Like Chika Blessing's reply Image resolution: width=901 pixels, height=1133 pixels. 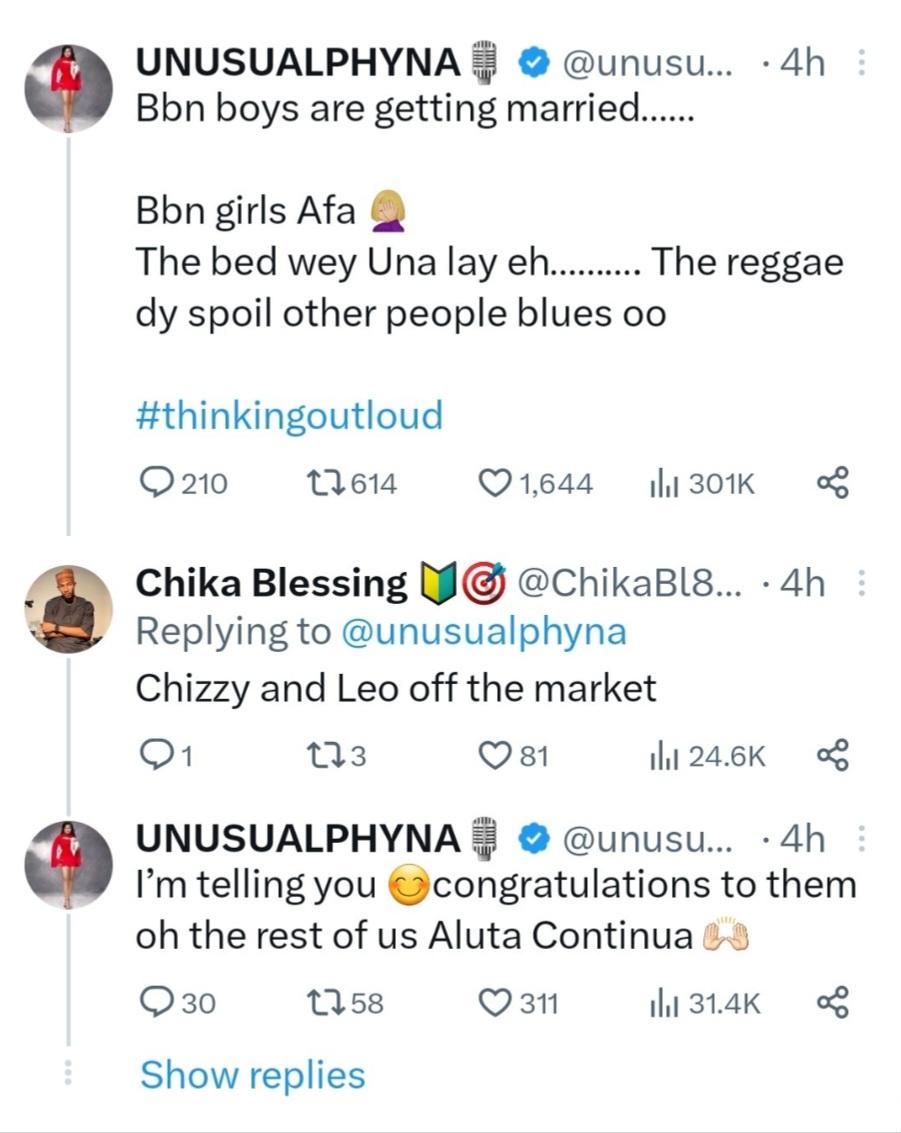click(495, 756)
